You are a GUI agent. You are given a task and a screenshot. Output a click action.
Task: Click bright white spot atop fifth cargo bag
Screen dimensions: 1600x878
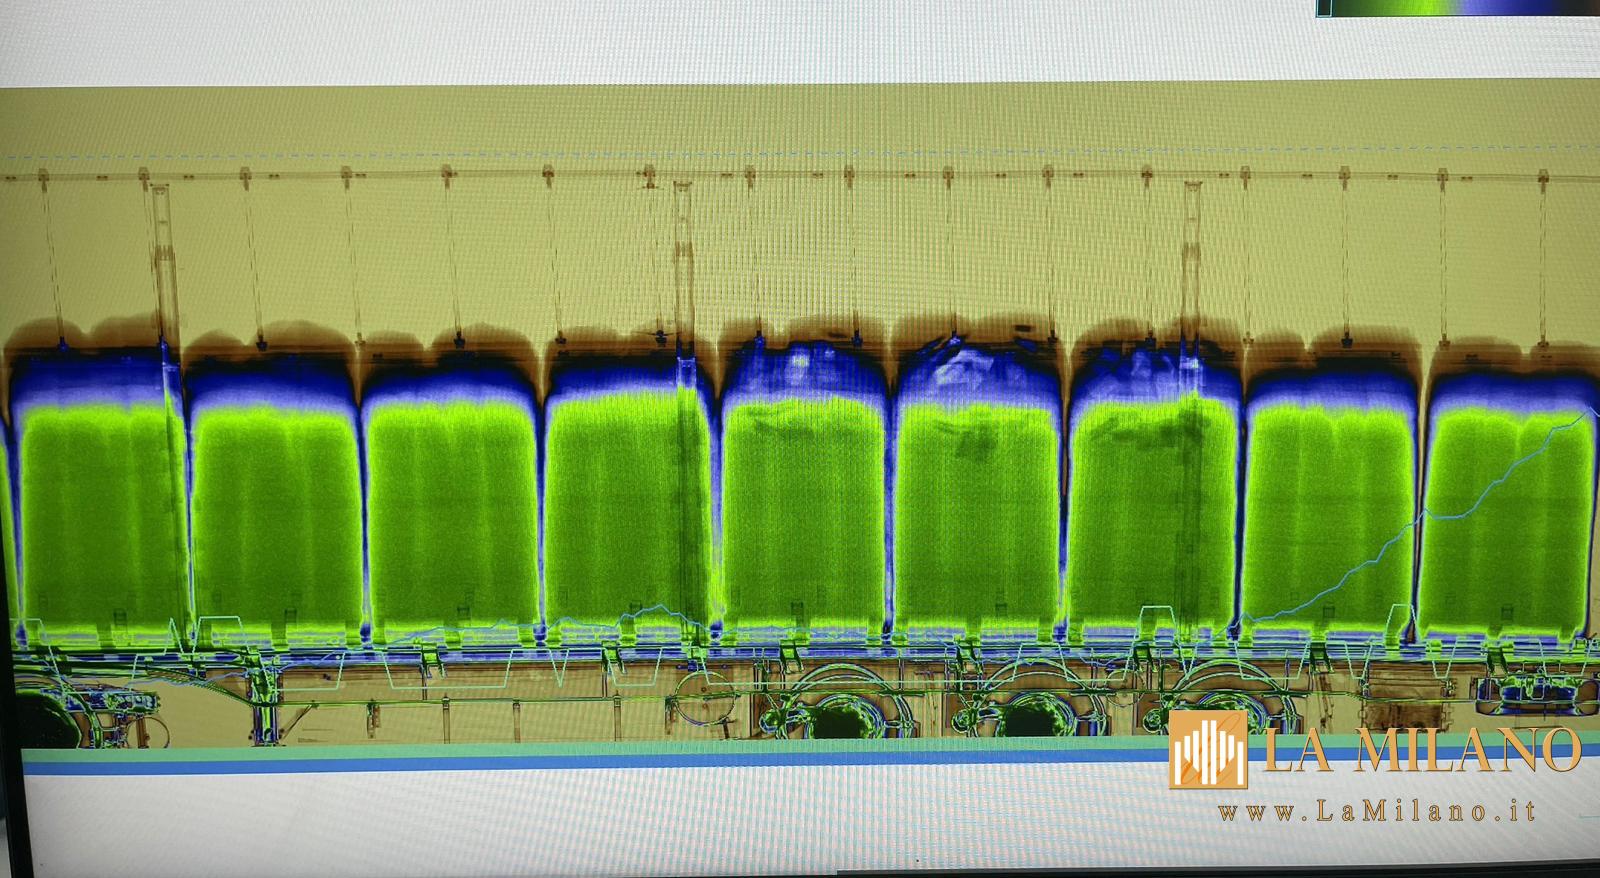800,357
